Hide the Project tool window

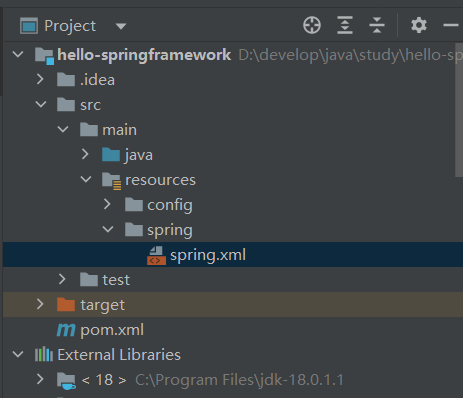(451, 25)
